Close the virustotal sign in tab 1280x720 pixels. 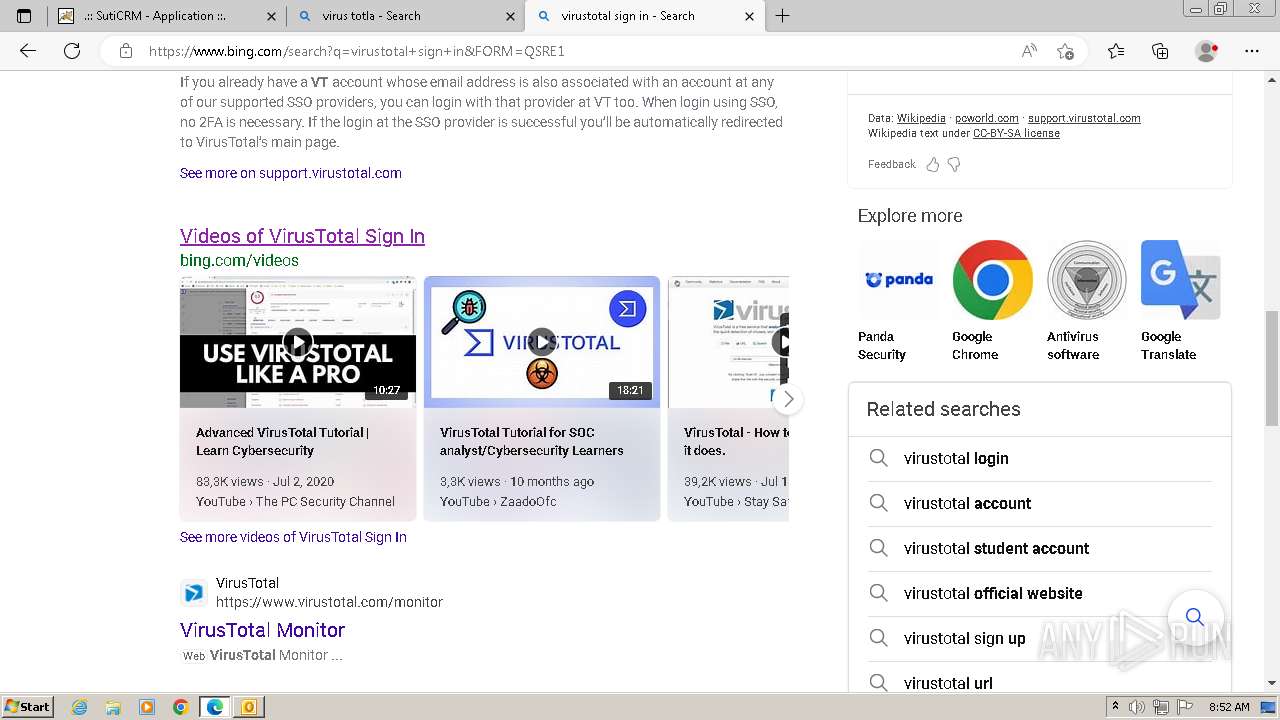coord(750,16)
